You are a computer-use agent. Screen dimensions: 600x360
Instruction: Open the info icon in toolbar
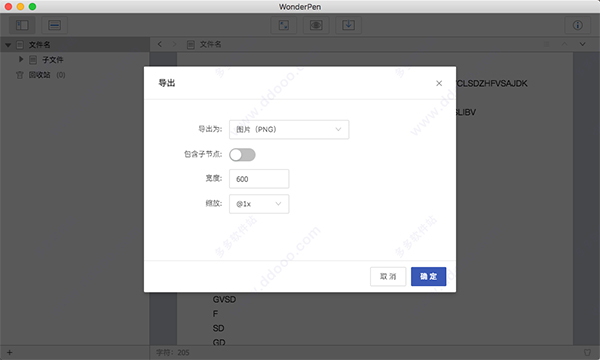577,25
